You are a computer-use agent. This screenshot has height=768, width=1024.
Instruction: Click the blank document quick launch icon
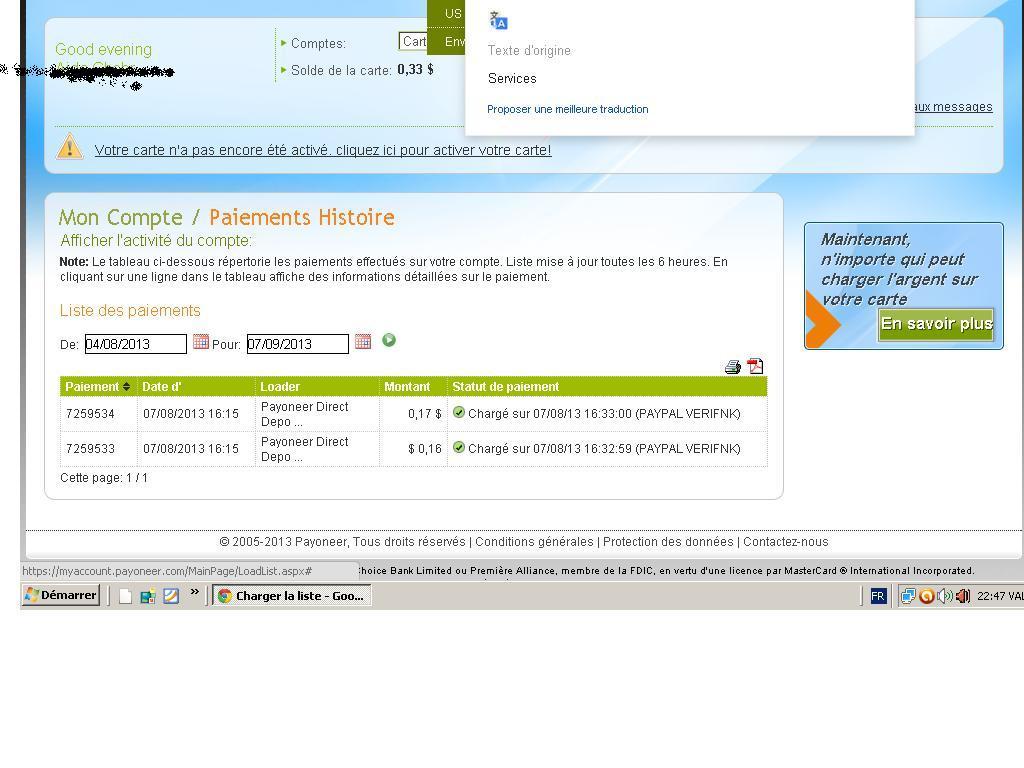click(x=125, y=596)
